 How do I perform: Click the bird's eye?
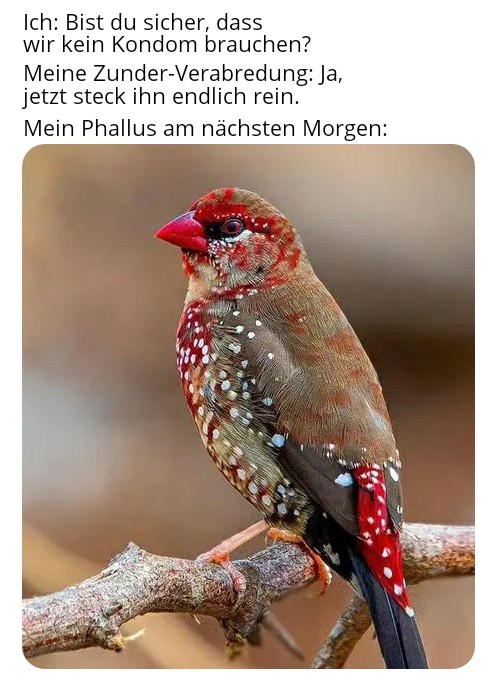pos(232,226)
